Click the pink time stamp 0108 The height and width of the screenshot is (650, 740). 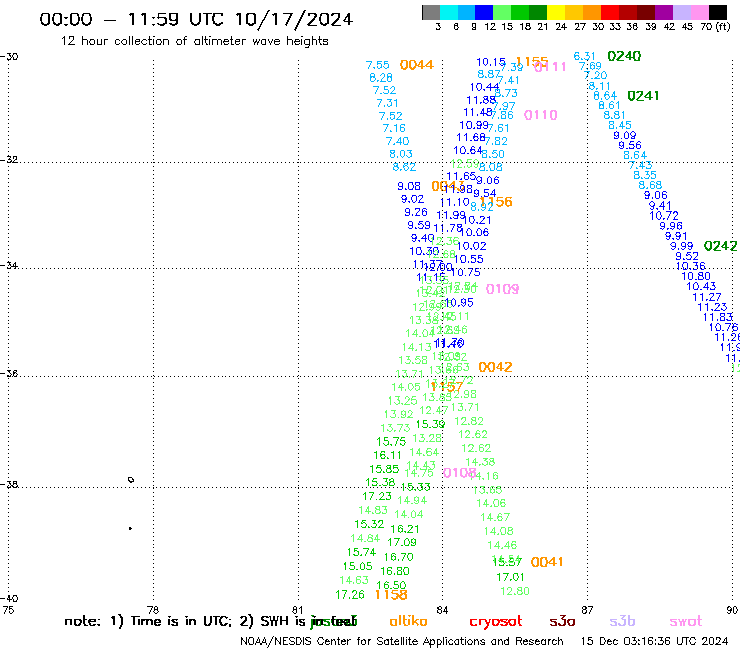[x=460, y=473]
